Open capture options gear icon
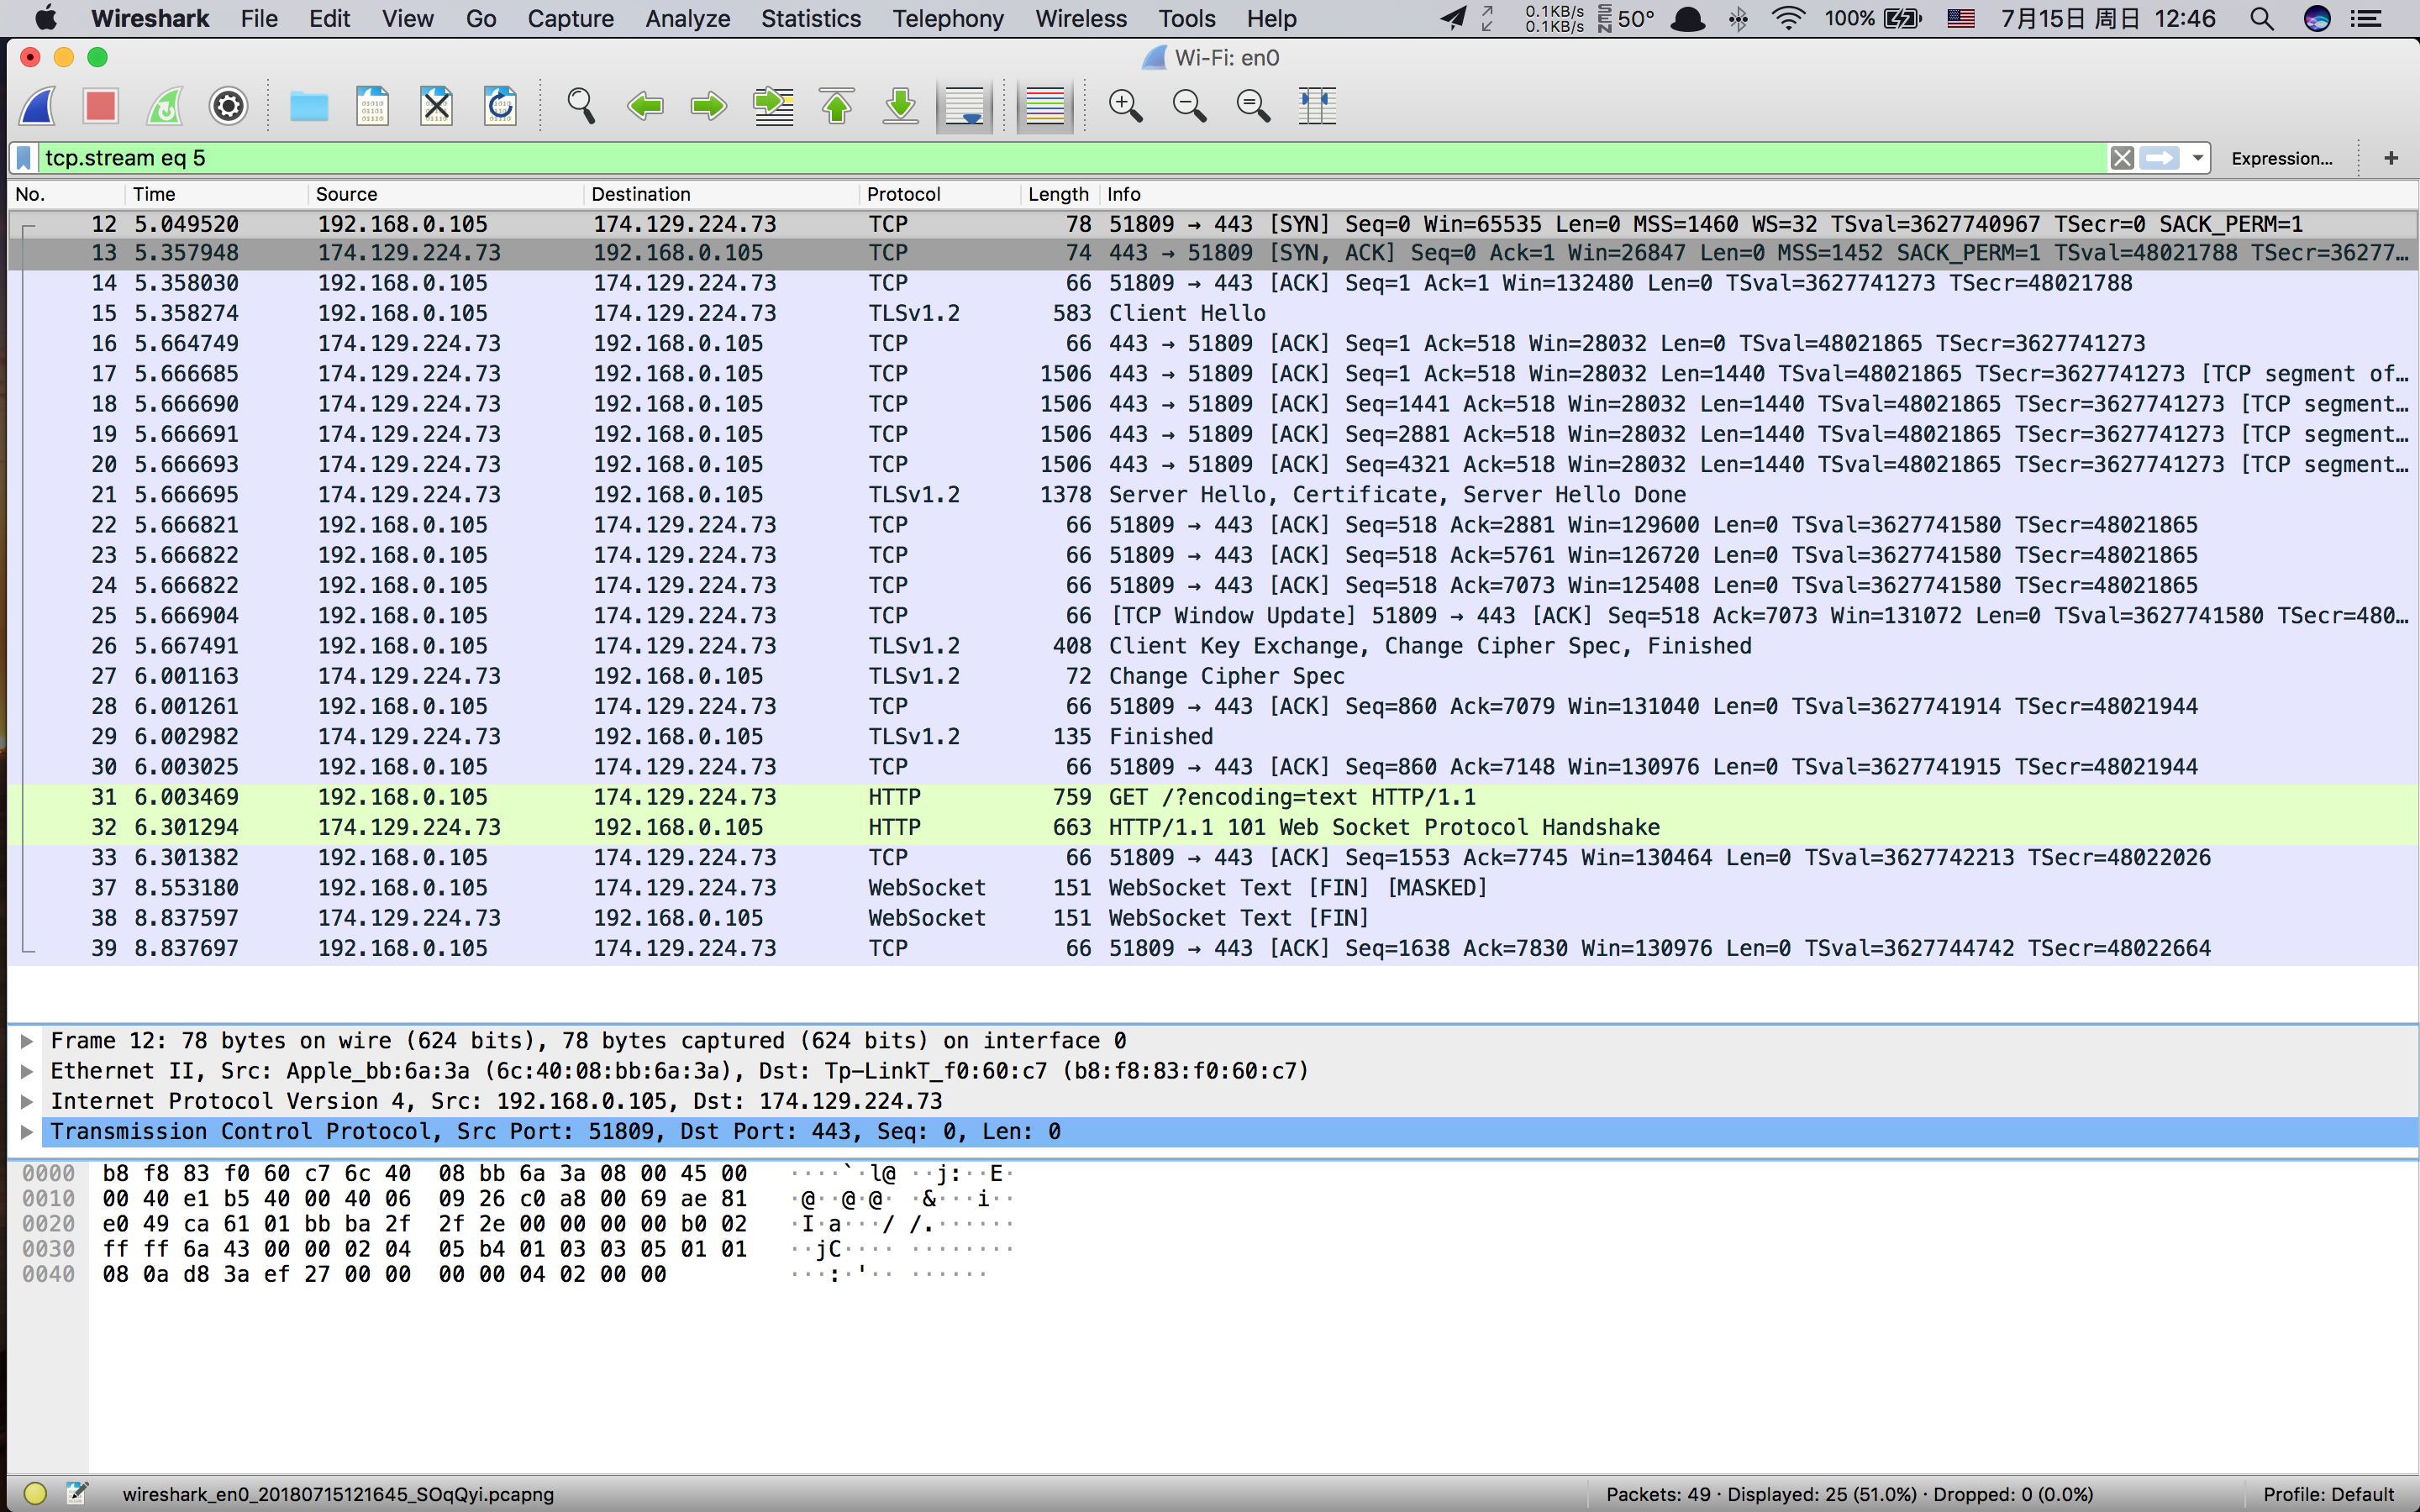This screenshot has height=1512, width=2420. [x=228, y=106]
